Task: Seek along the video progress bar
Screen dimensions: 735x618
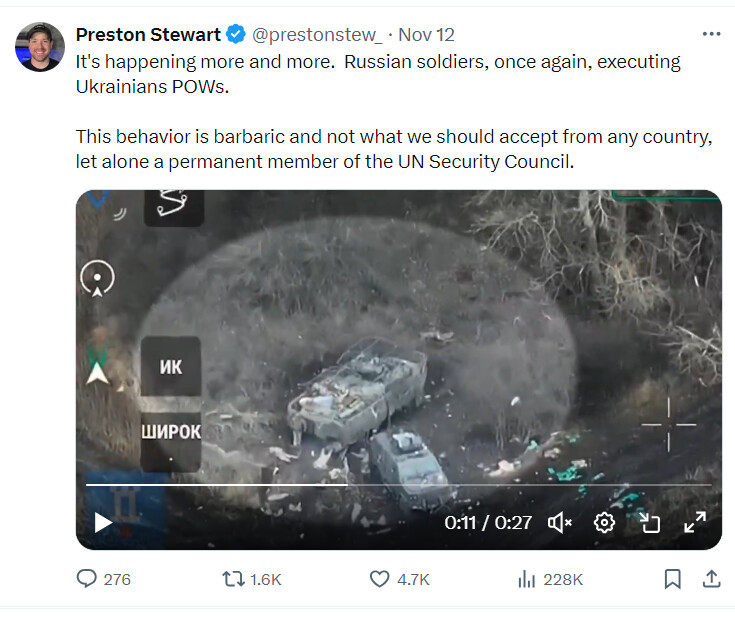Action: tap(398, 484)
